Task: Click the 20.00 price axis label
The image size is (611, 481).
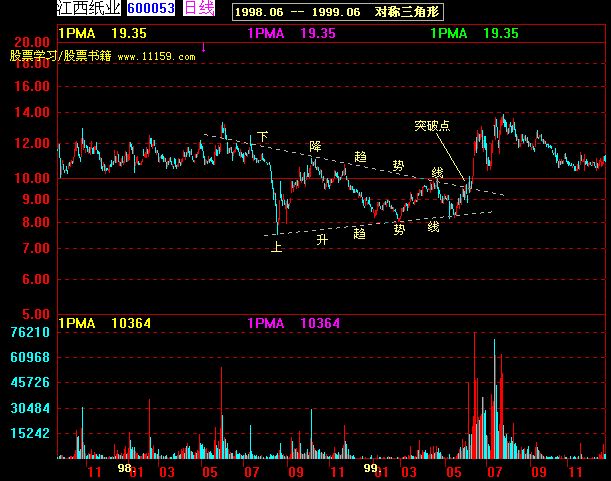Action: tap(32, 42)
